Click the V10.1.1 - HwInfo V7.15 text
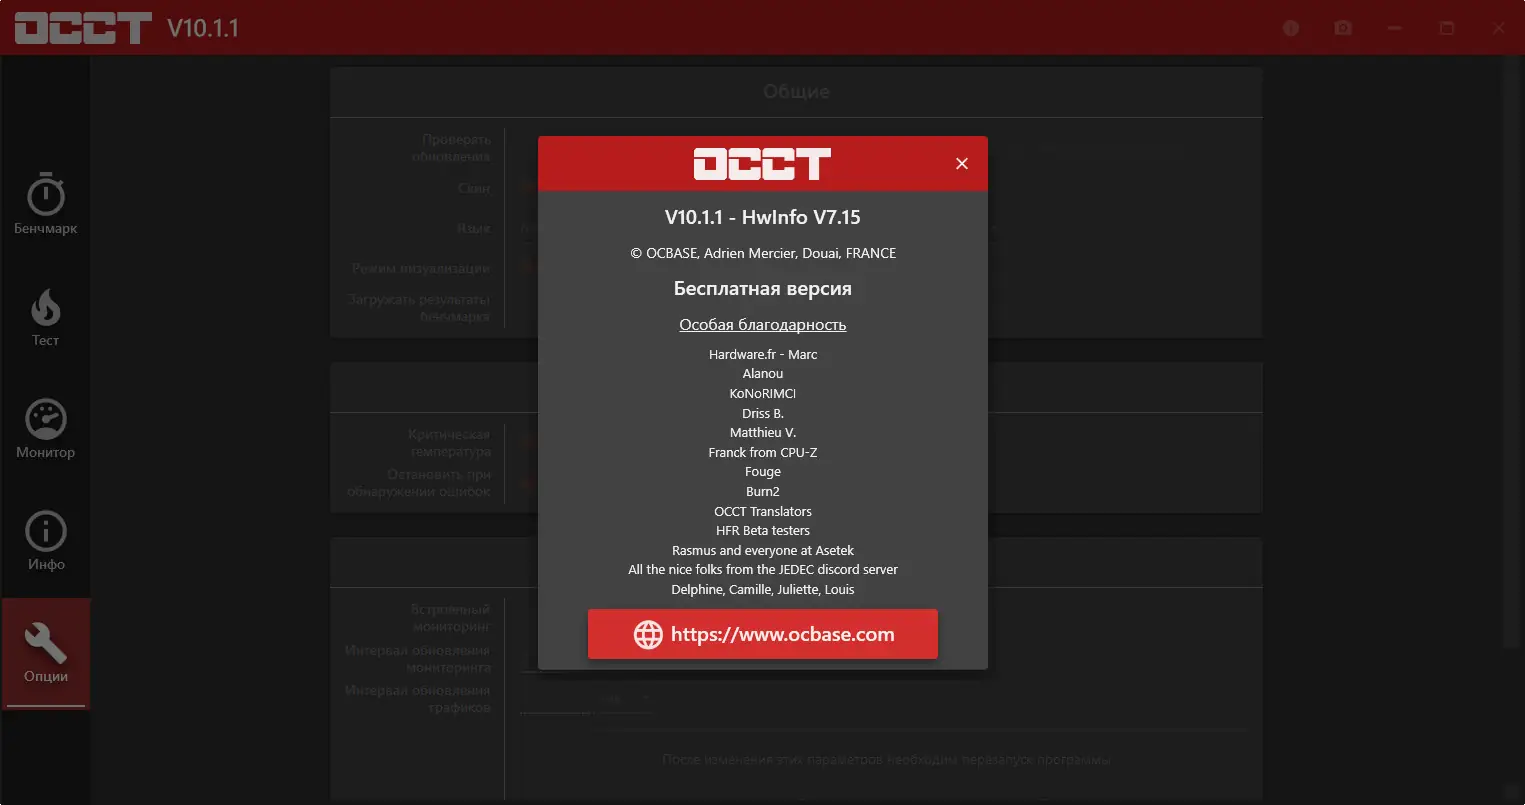The image size is (1525, 805). pos(763,217)
